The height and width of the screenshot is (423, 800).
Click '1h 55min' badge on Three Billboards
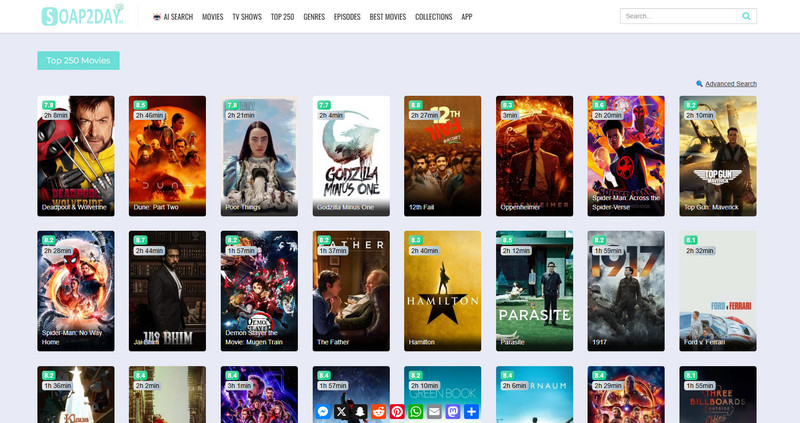tap(702, 386)
